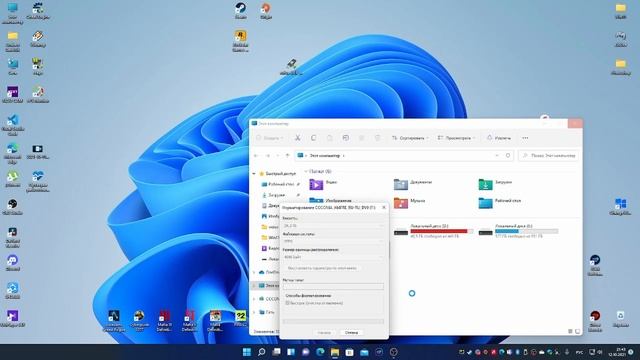Open Microsoft Teams Chat from taskbar
The width and height of the screenshot is (640, 360).
tap(306, 352)
